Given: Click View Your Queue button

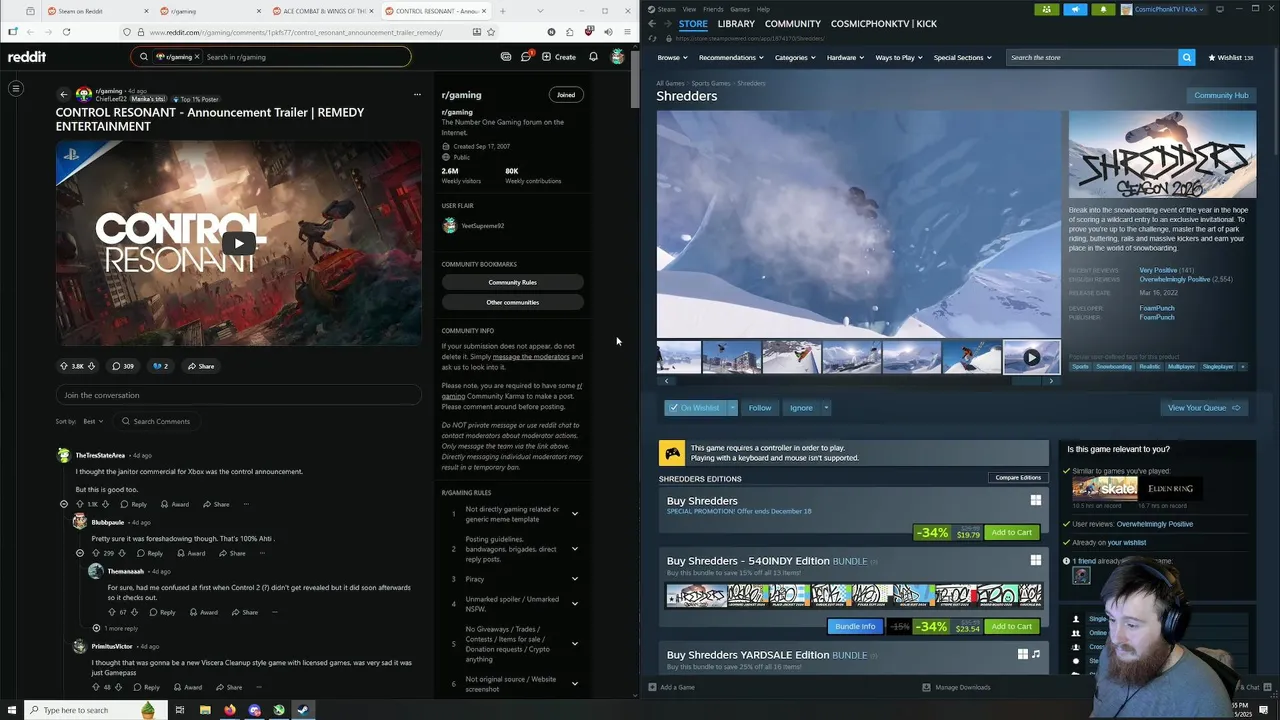Looking at the screenshot, I should 1204,408.
